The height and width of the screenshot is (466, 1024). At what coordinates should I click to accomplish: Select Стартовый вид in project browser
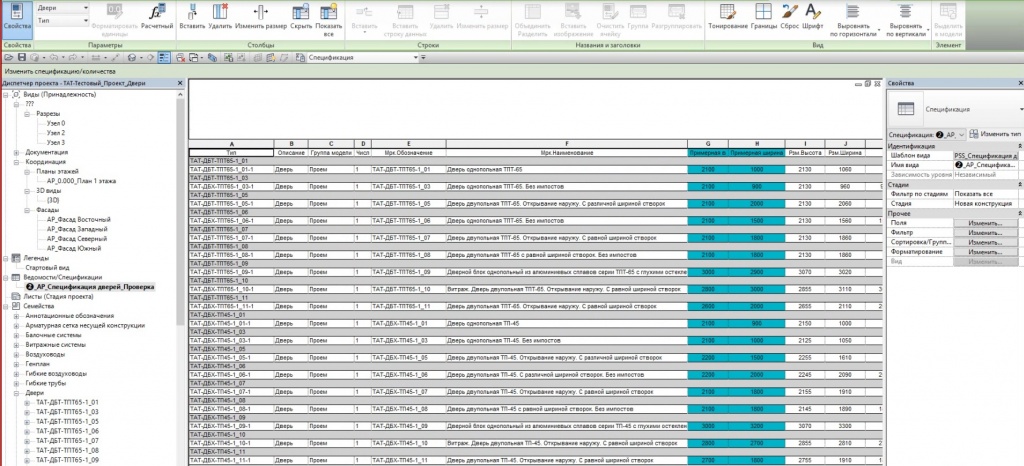click(x=46, y=268)
